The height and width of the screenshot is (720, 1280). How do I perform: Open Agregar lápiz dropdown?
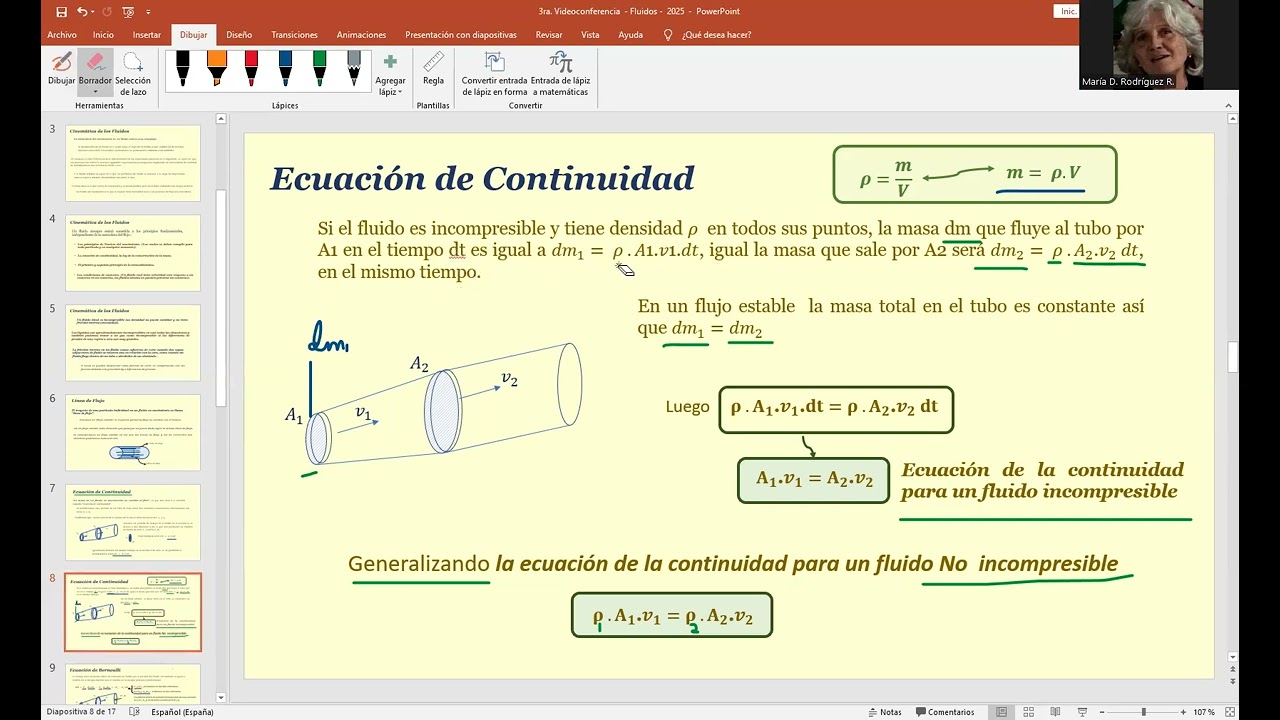[x=390, y=74]
